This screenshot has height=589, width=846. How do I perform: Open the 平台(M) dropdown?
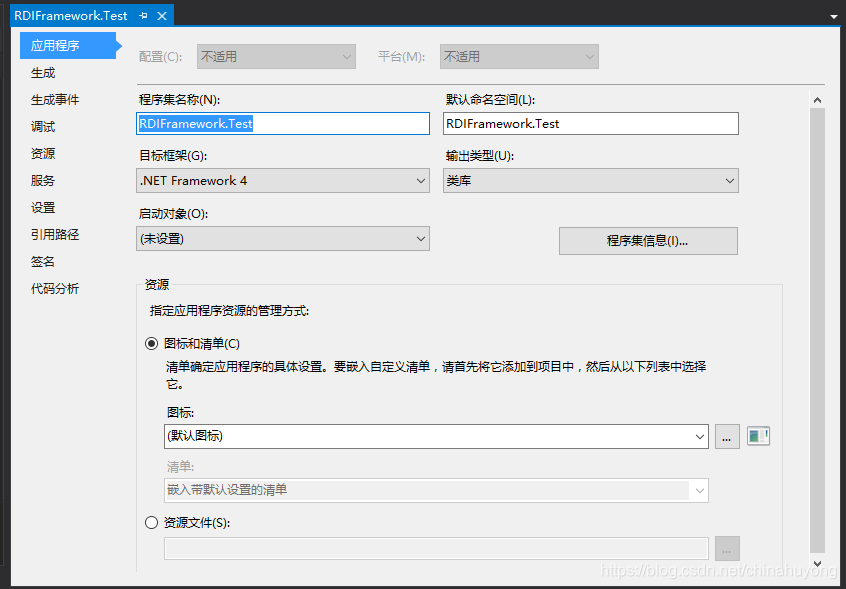point(519,57)
